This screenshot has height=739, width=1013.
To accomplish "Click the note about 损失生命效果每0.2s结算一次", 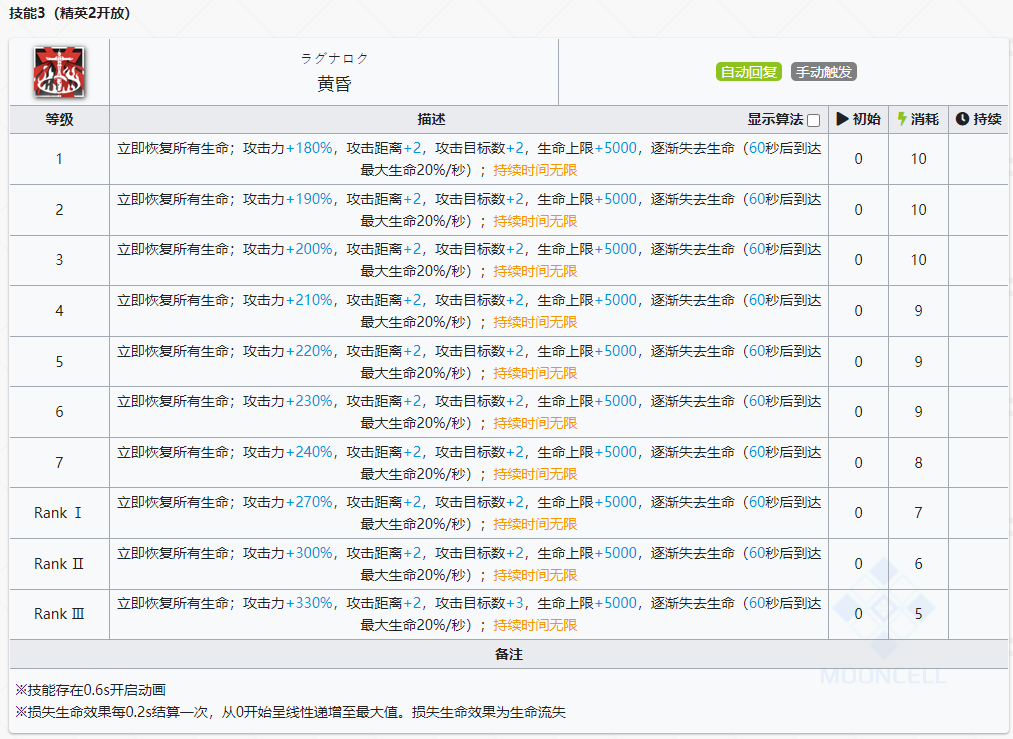I will (x=290, y=712).
